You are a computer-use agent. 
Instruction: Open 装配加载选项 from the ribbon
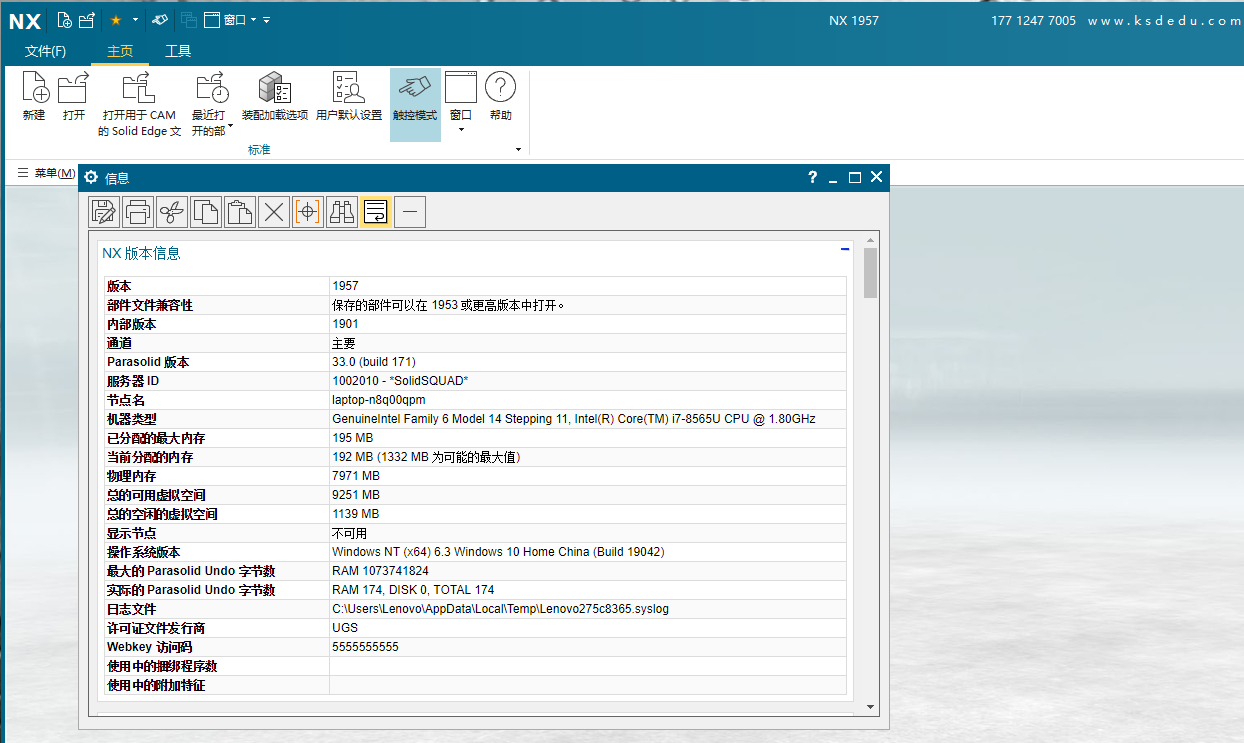275,97
